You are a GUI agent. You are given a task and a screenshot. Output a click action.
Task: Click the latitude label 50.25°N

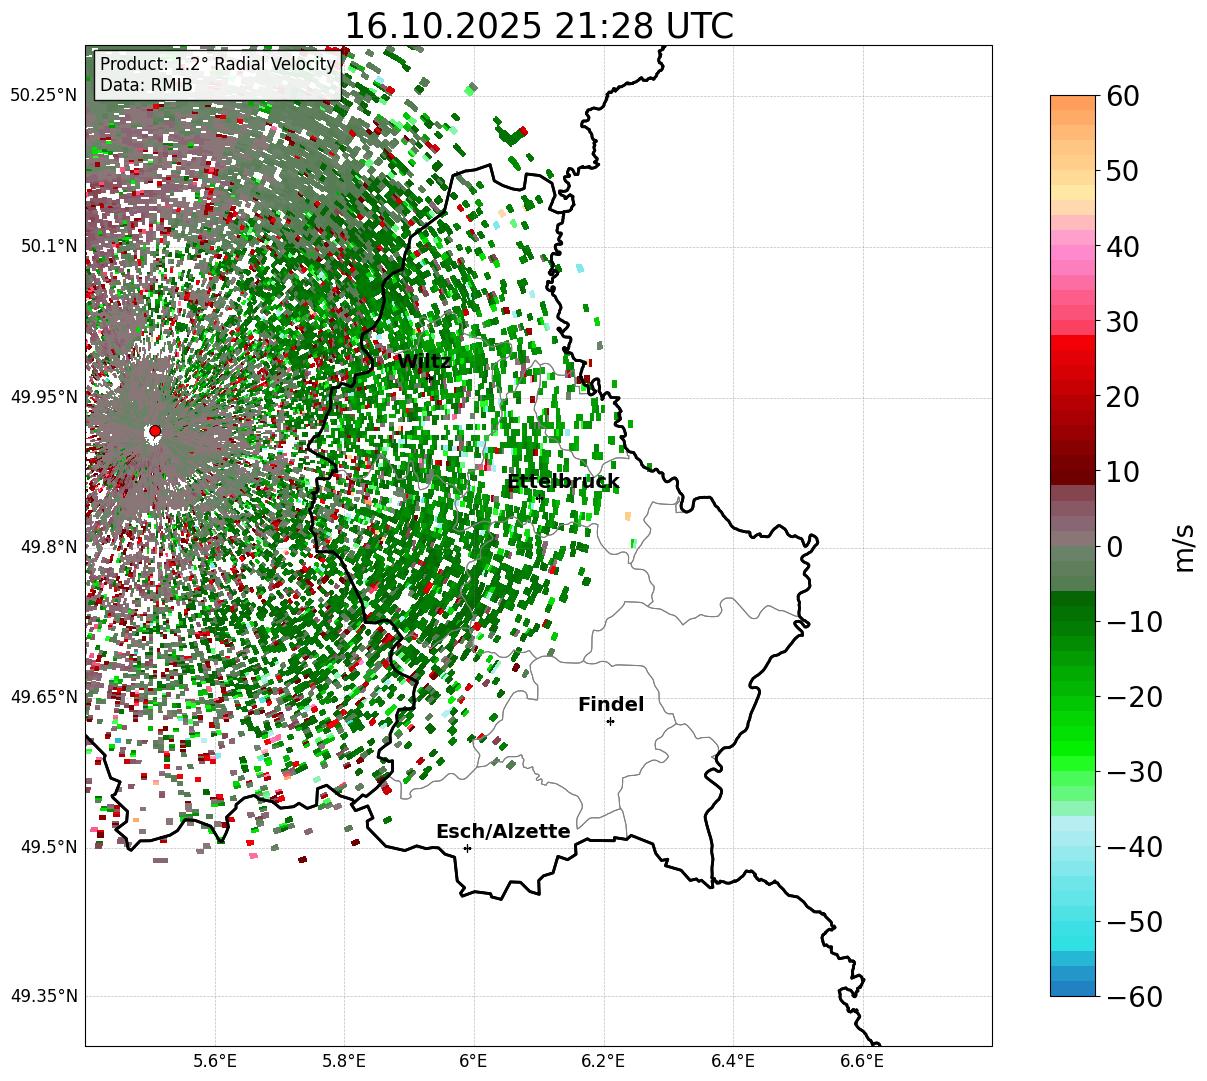click(43, 96)
